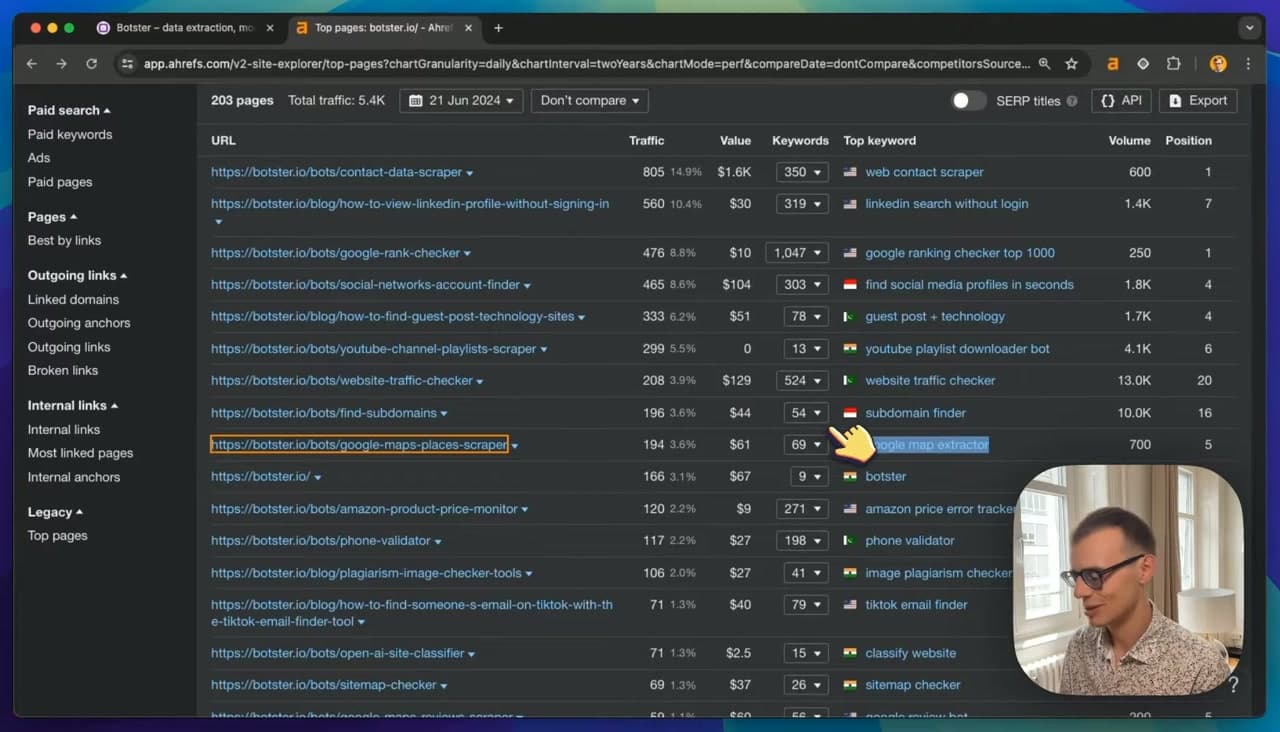Screen dimensions: 1280x732
Task: Open the Chrome three-dot menu
Action: tap(1248, 63)
